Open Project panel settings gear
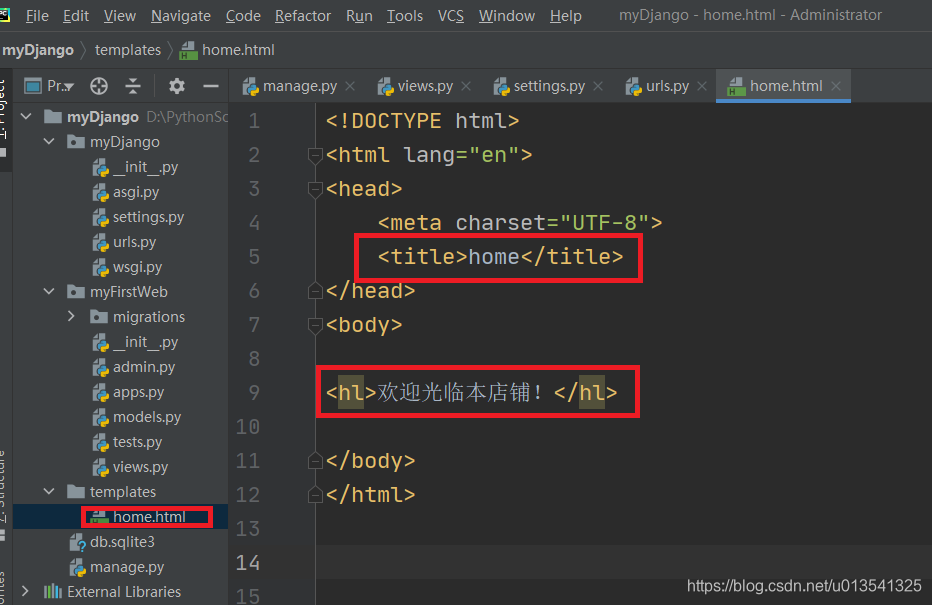The width and height of the screenshot is (932, 605). 177,86
